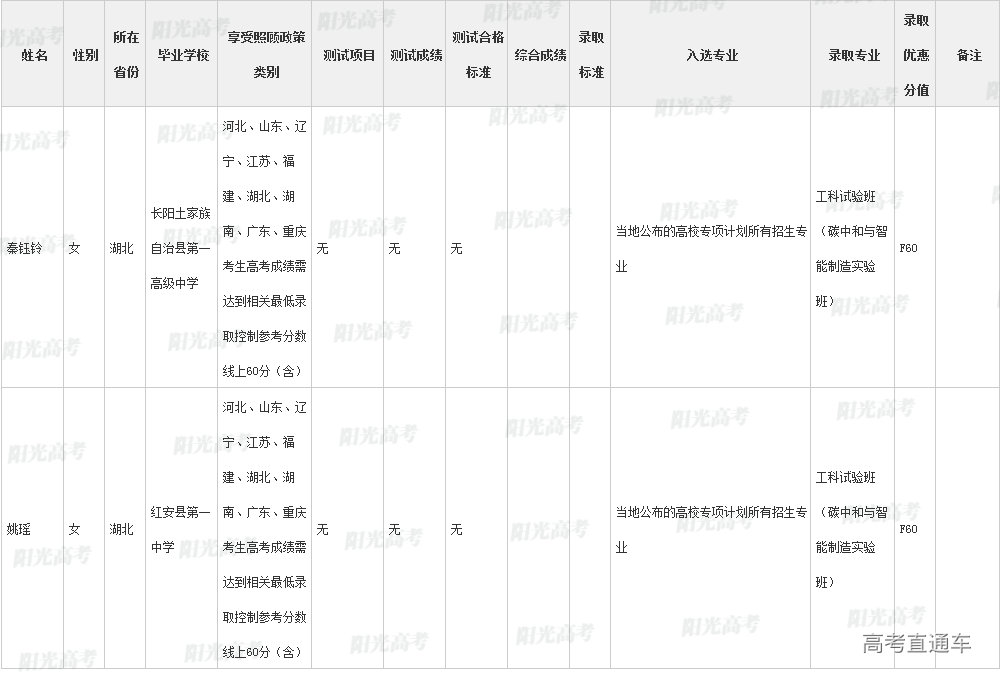Image resolution: width=1000 pixels, height=683 pixels.
Task: Click the 姓名 column header
Action: [34, 56]
